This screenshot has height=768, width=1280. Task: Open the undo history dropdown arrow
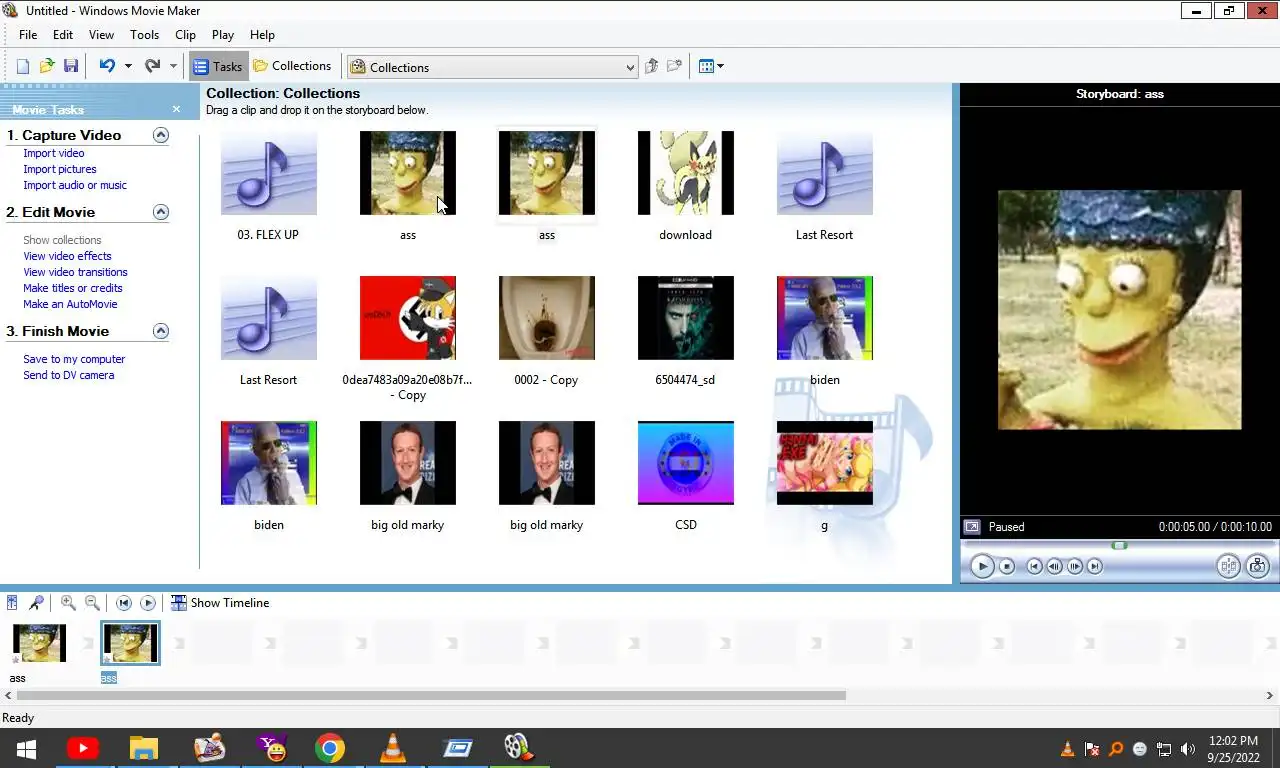point(127,67)
